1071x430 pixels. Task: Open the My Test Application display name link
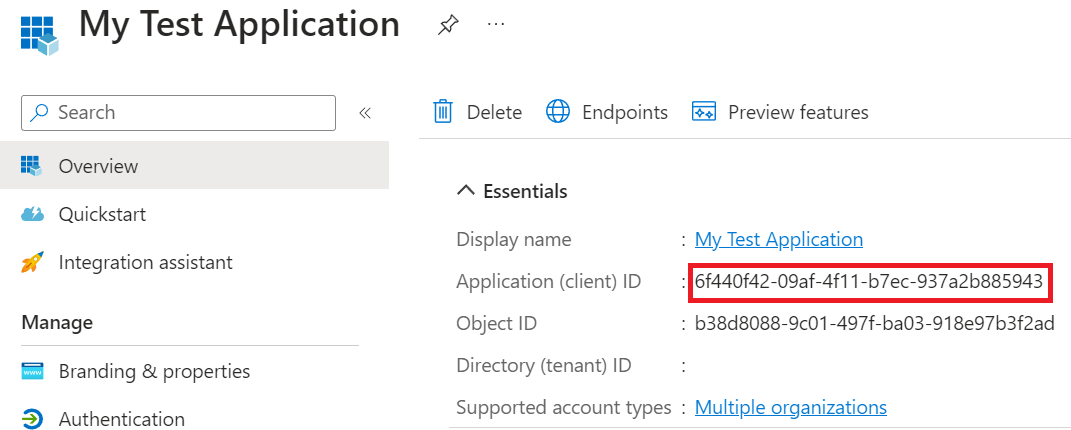click(x=778, y=240)
